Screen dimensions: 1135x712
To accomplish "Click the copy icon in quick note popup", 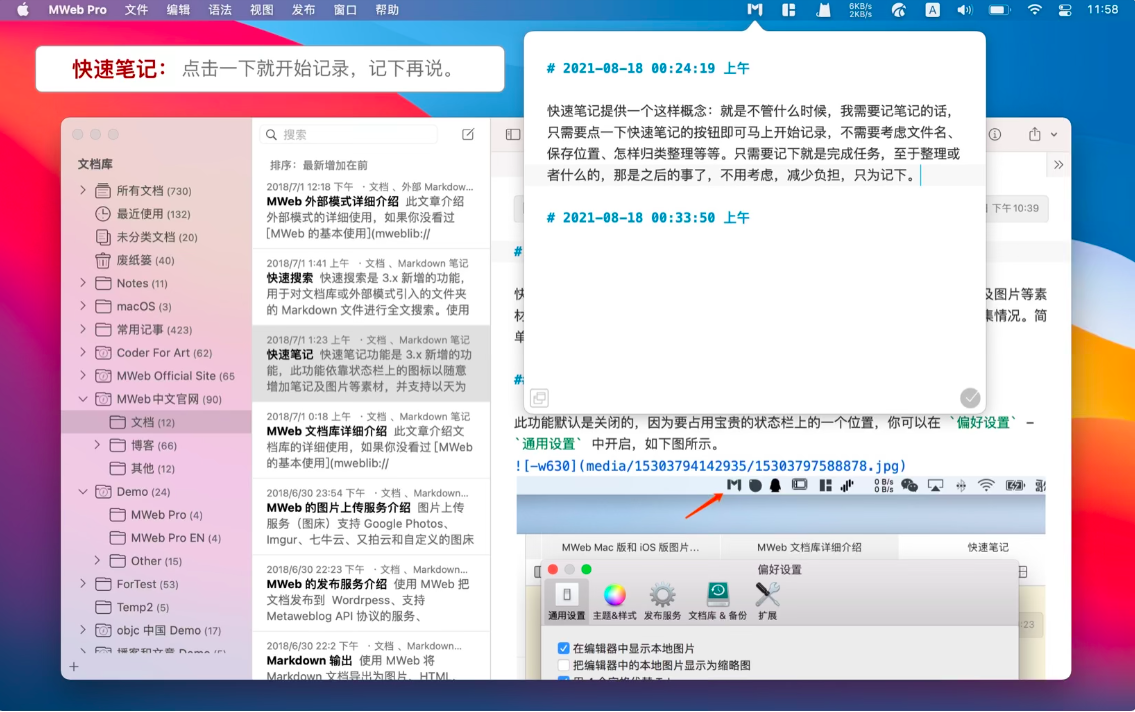I will 539,398.
